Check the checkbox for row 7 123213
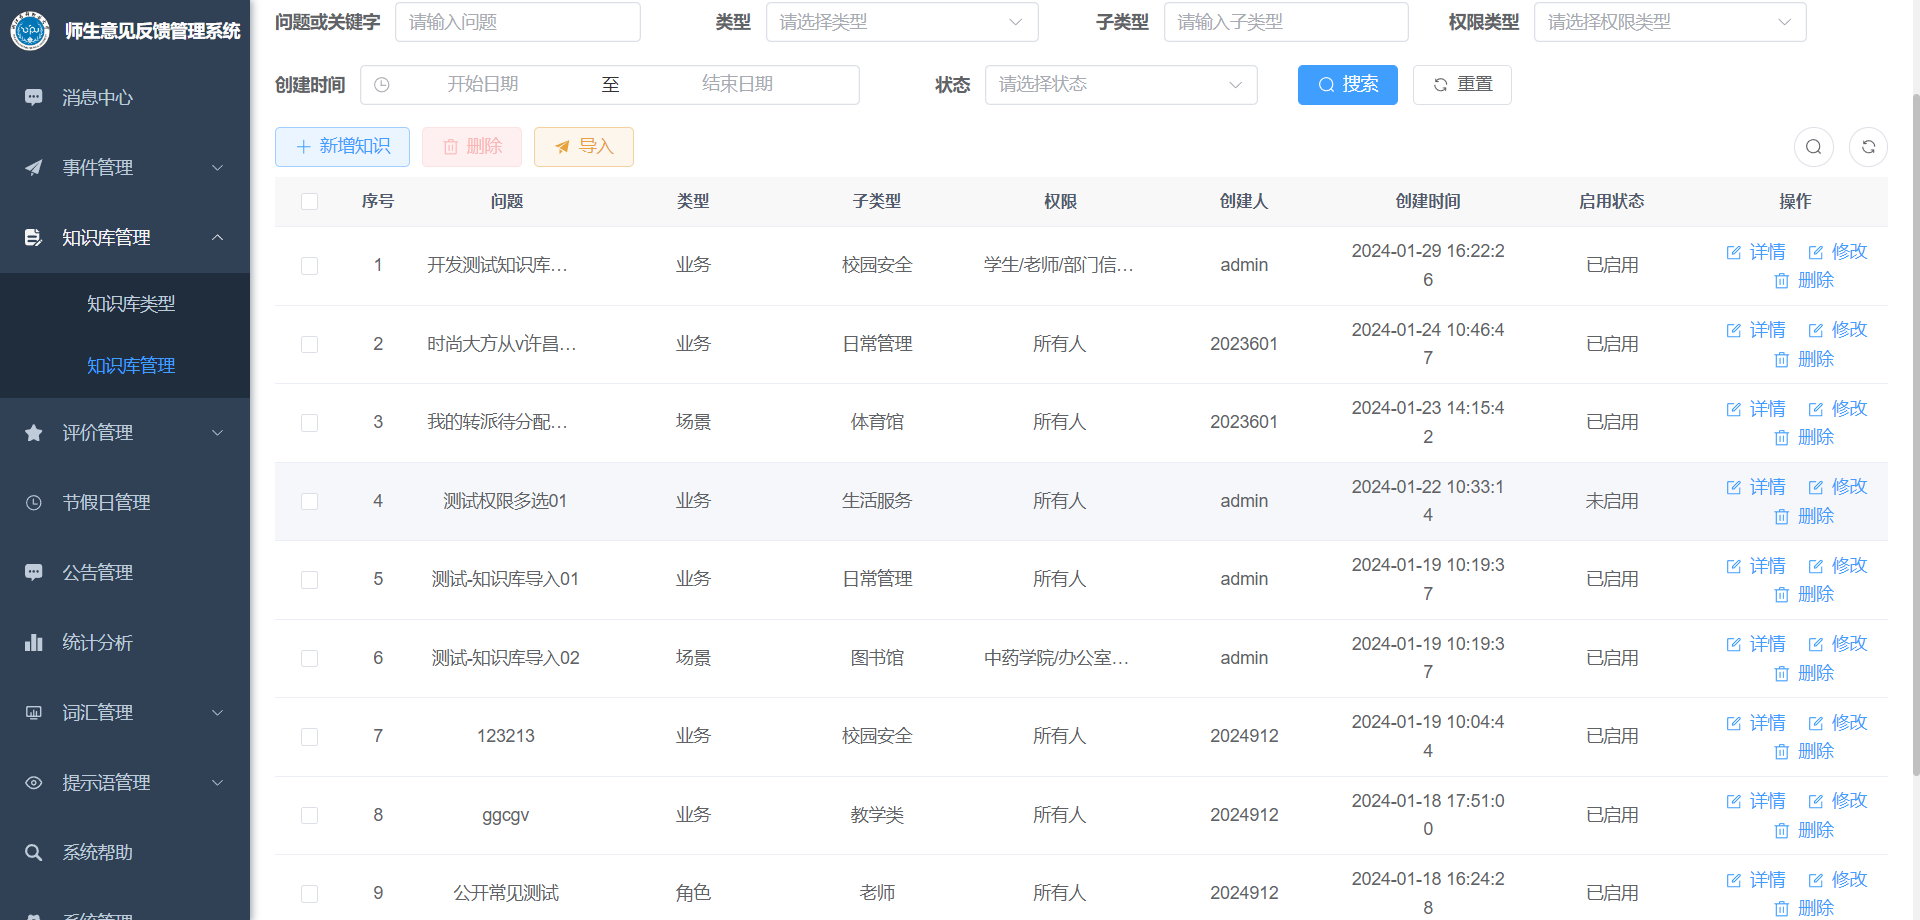 (x=309, y=736)
